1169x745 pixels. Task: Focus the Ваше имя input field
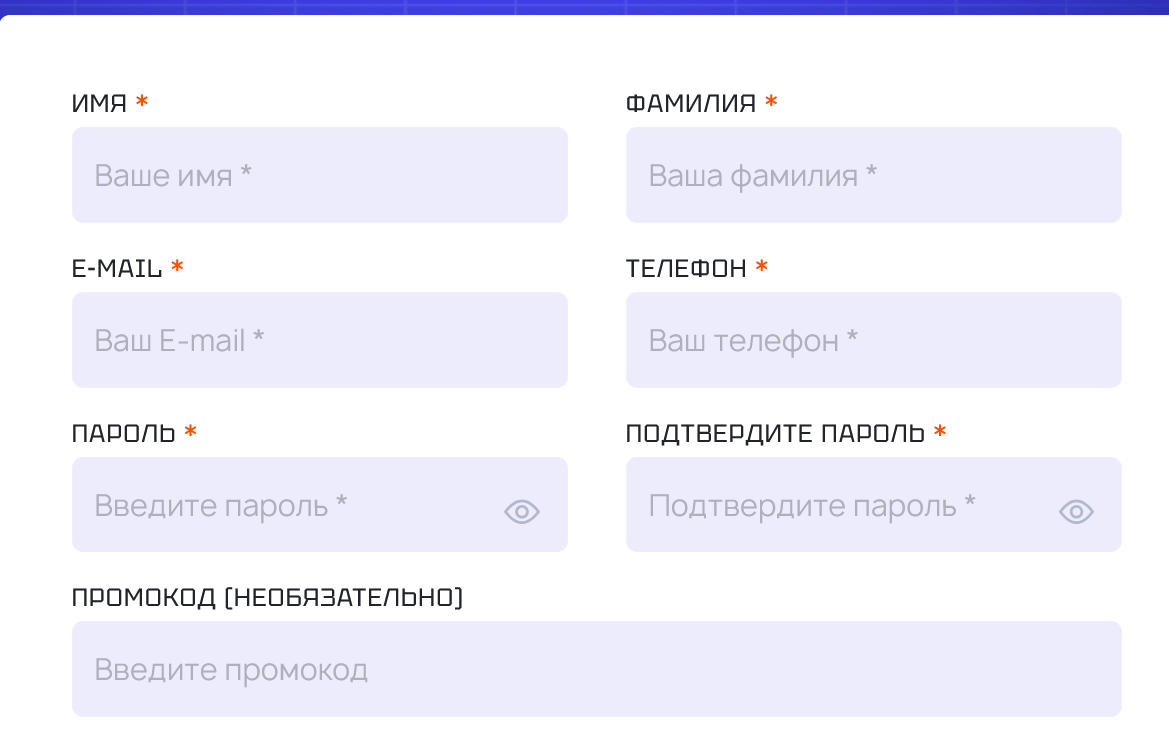coord(319,175)
